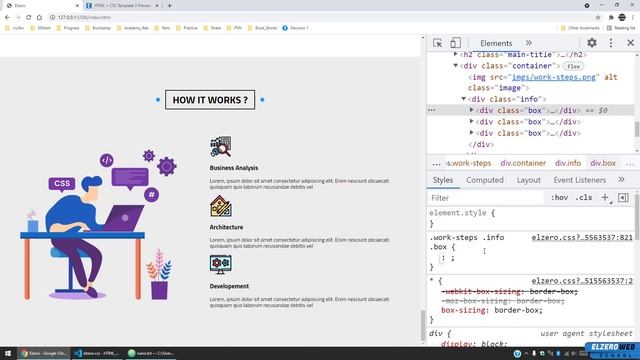Expand the third div box node

pyautogui.click(x=471, y=133)
